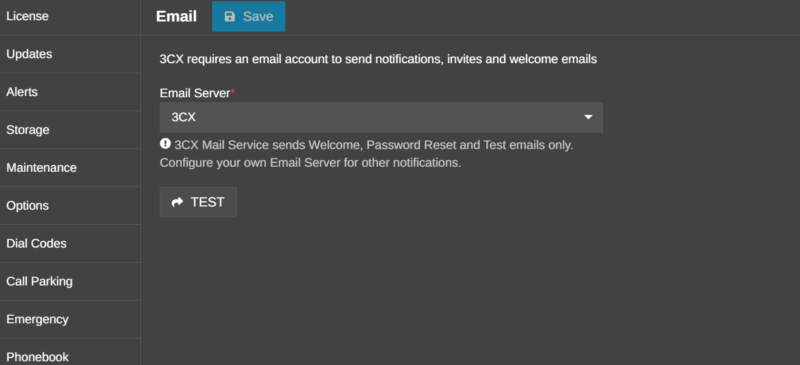Open the Call Parking settings
The width and height of the screenshot is (800, 365).
coord(70,281)
